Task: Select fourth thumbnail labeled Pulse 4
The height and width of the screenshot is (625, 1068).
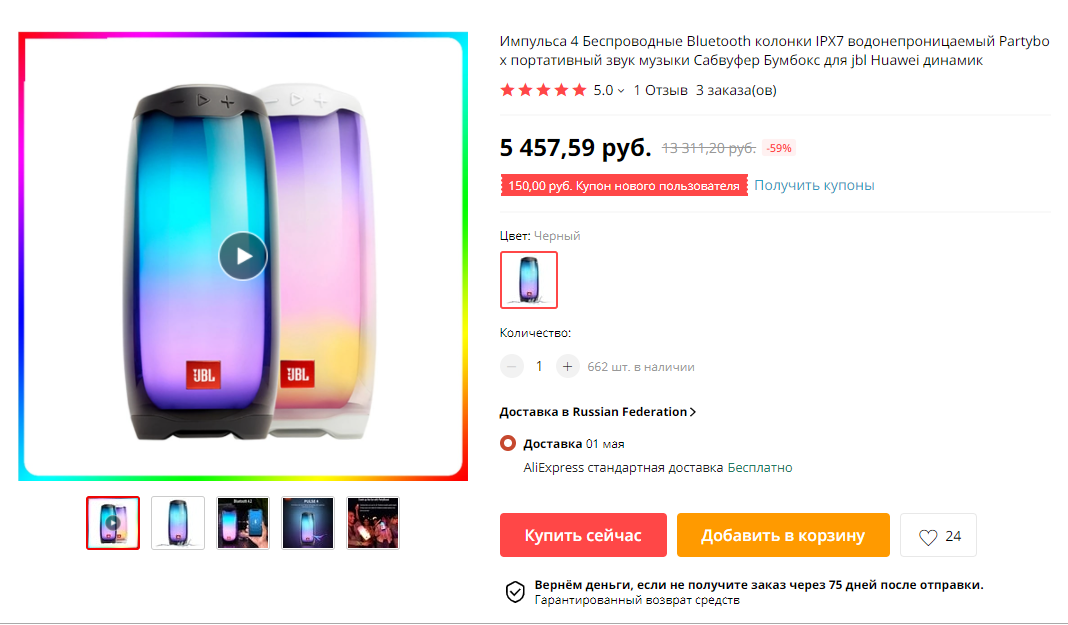Action: click(308, 523)
